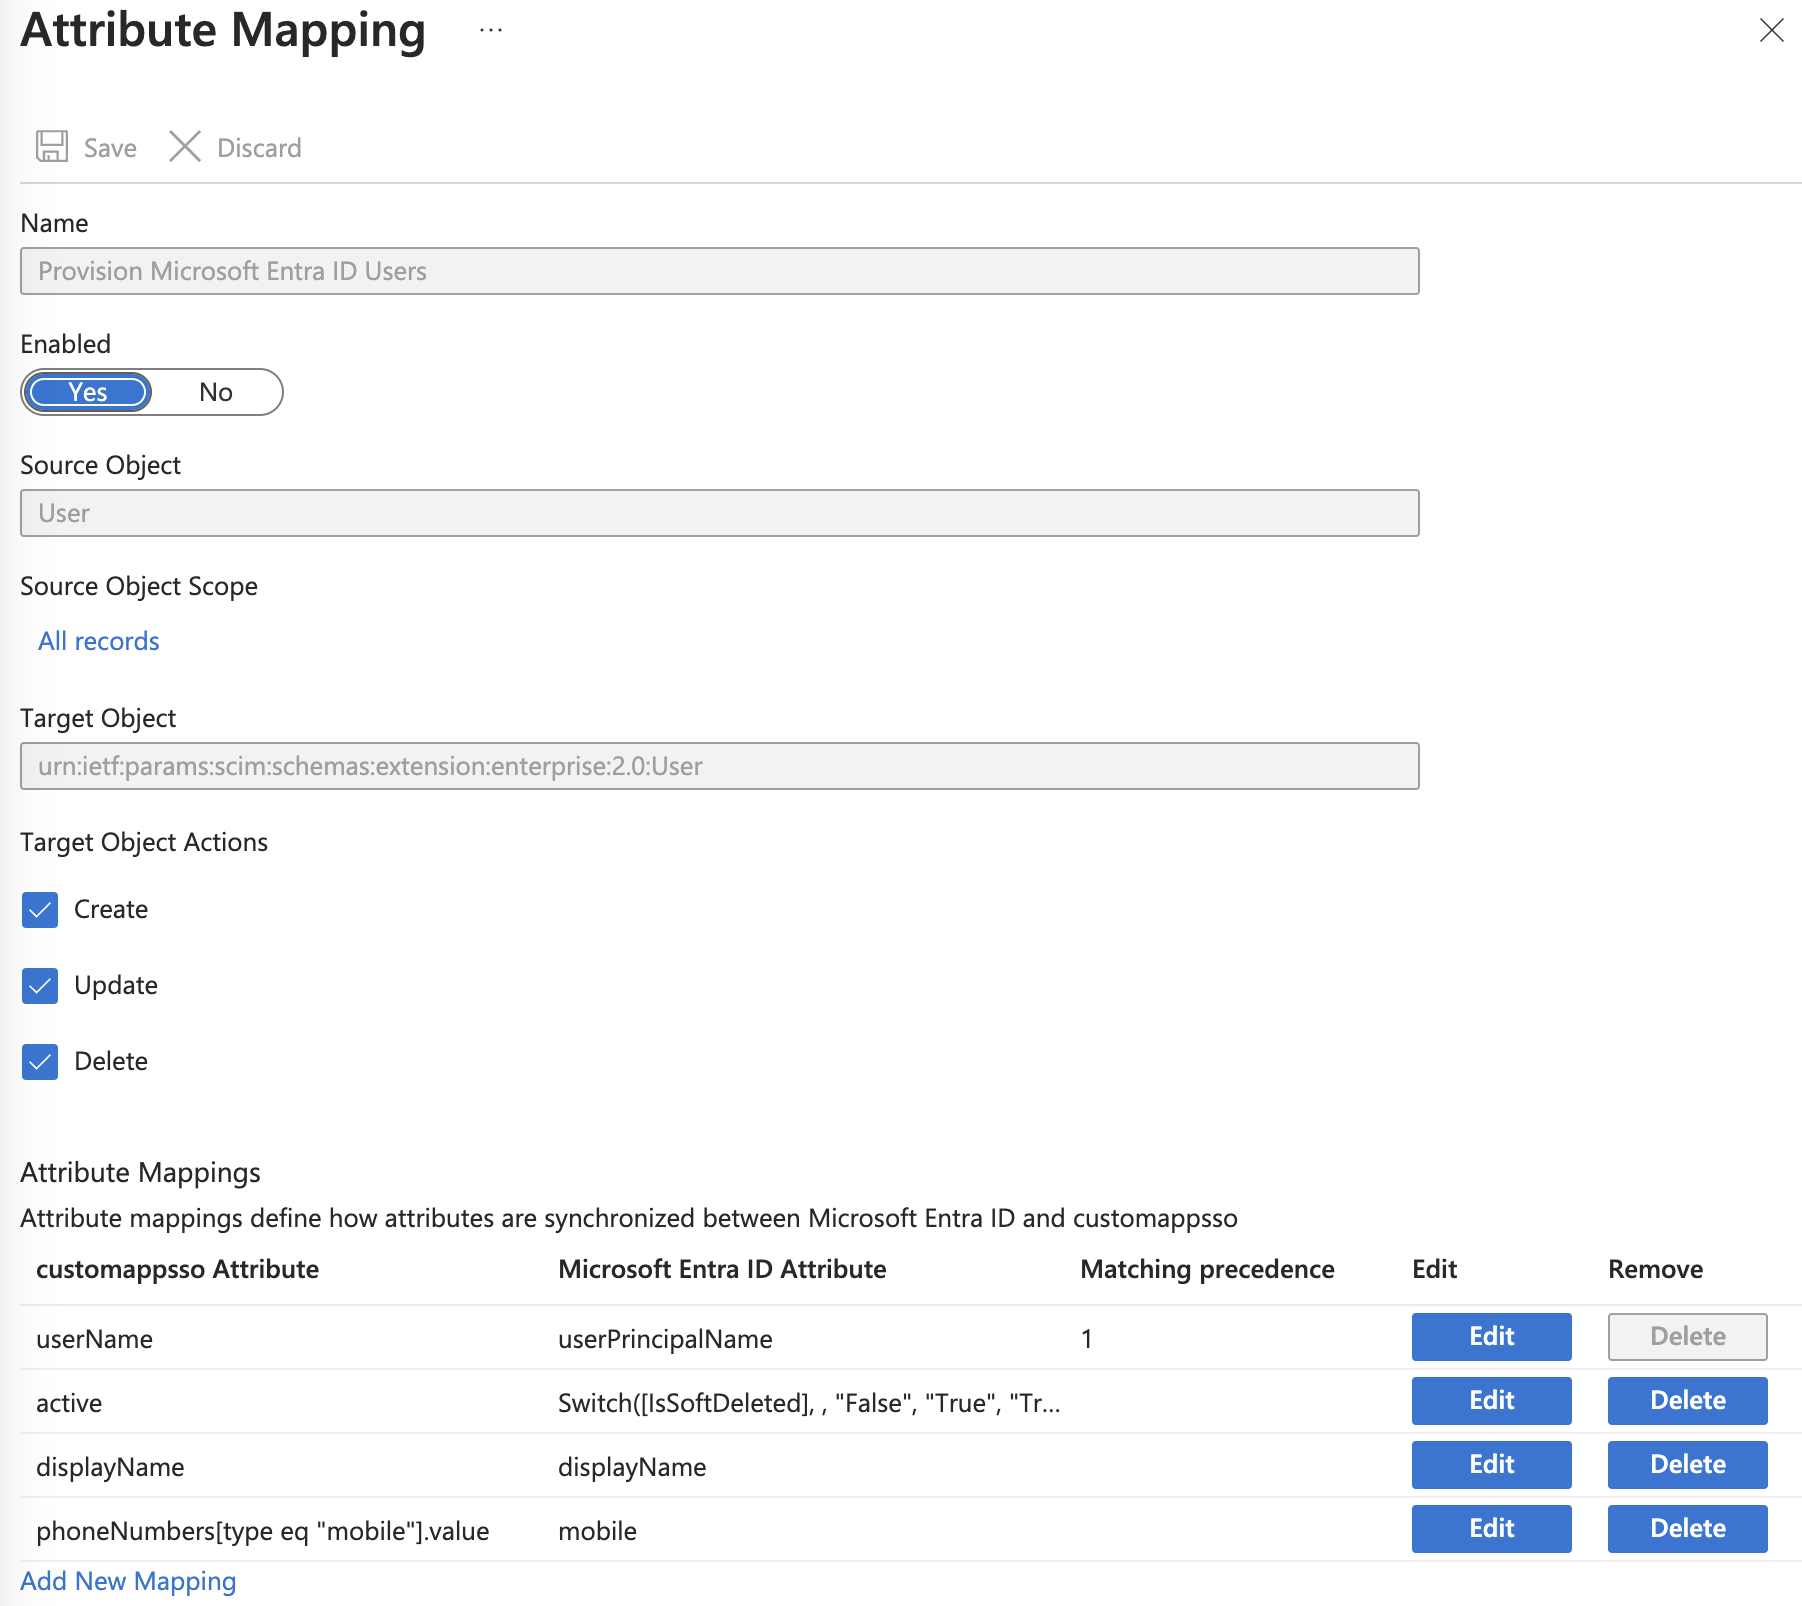Uncheck the Delete action checkbox

click(40, 1061)
